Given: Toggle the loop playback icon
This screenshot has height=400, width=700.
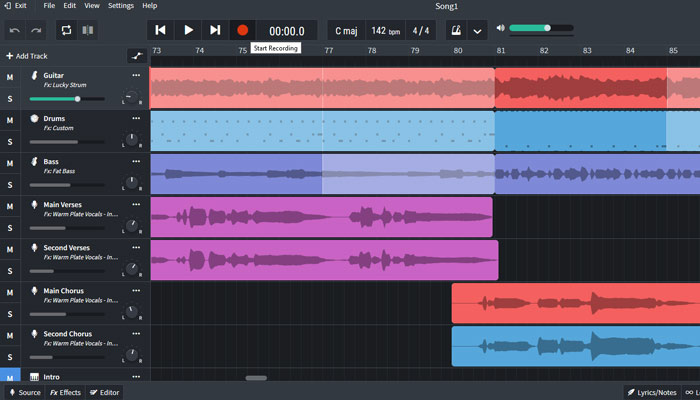Looking at the screenshot, I should tap(66, 31).
